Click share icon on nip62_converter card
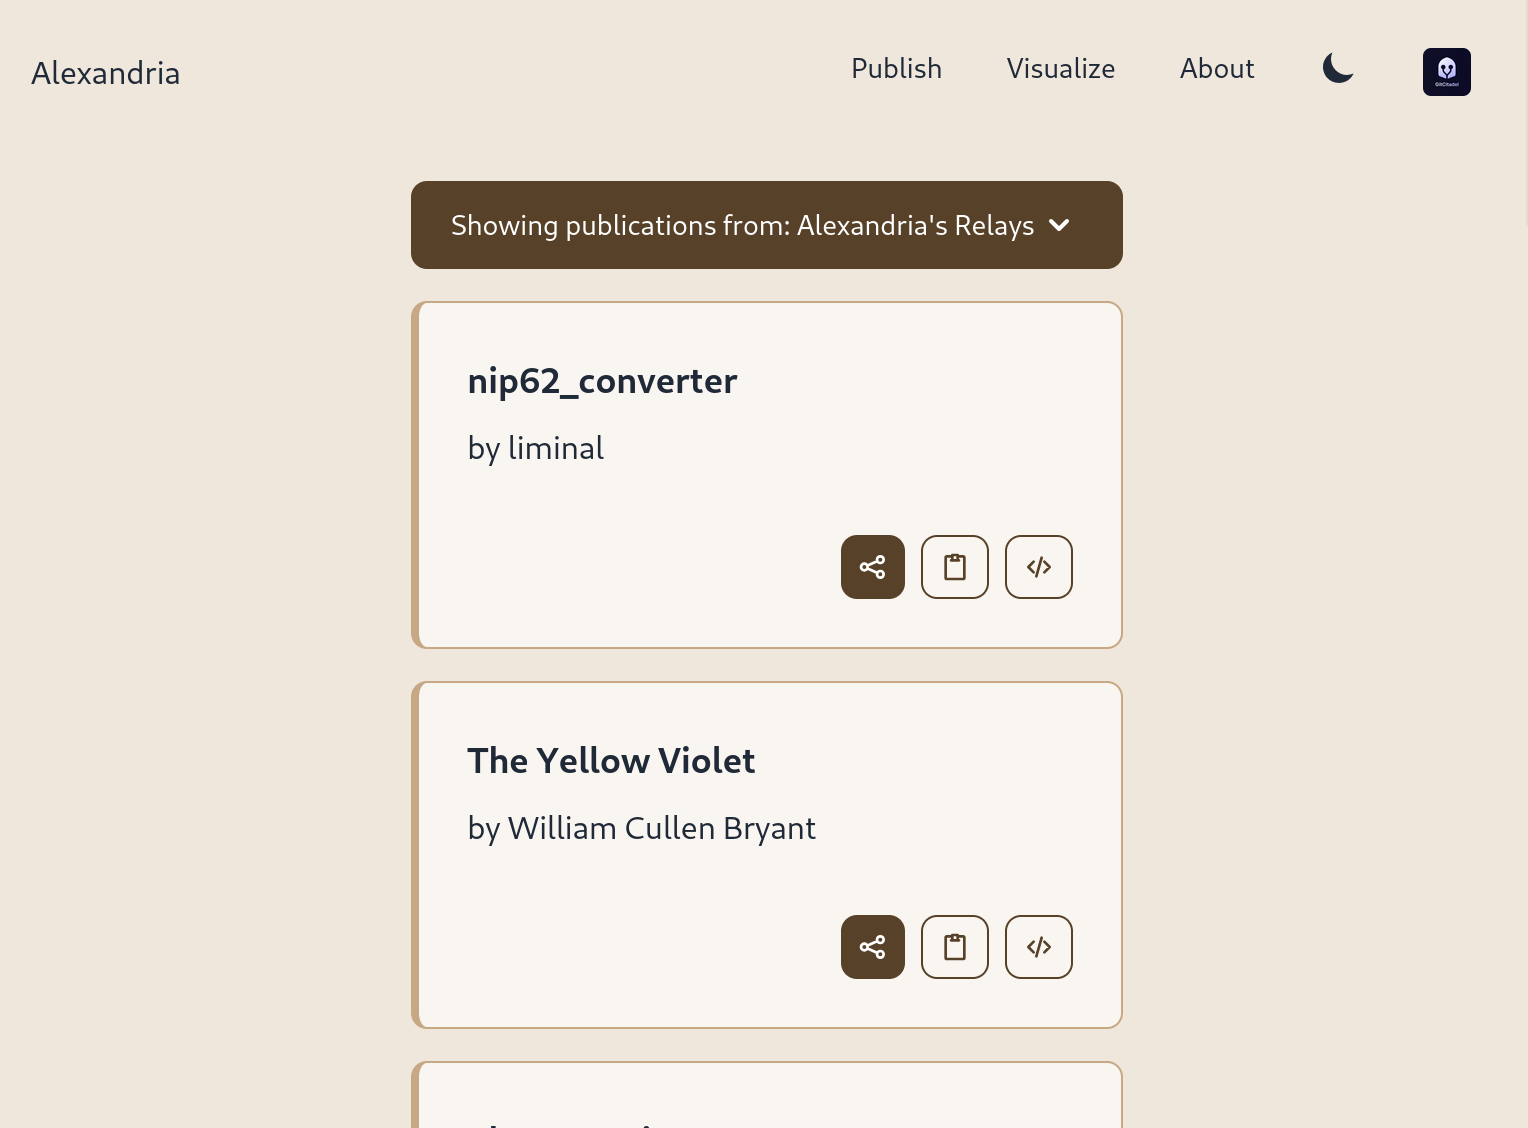 click(x=872, y=567)
